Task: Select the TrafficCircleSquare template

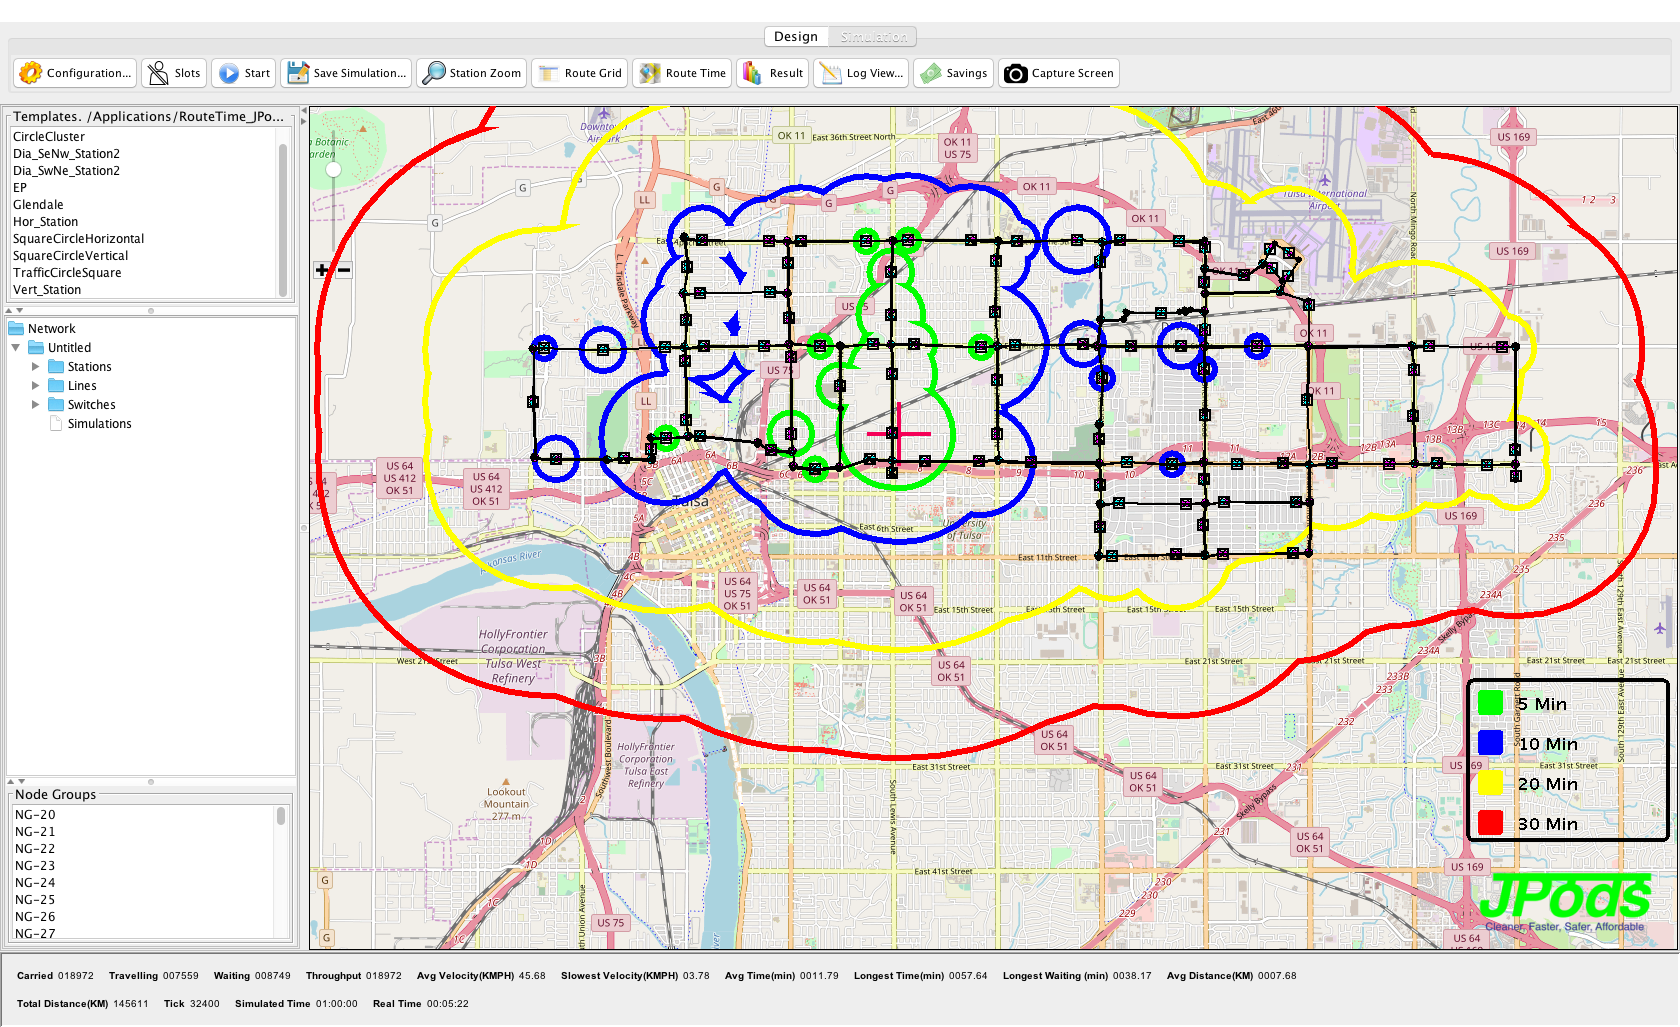Action: pos(67,273)
